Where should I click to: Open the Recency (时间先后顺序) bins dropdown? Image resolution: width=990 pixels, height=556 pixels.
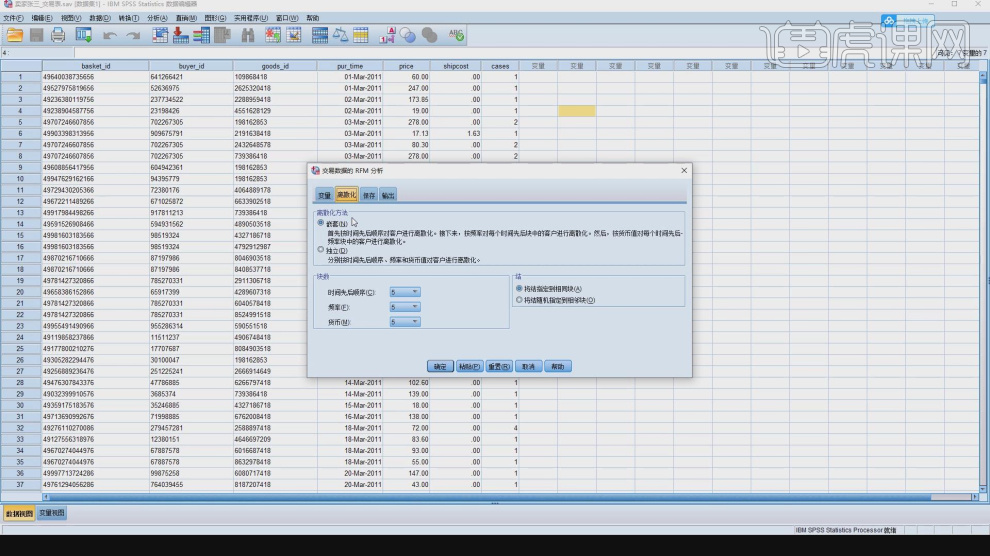pos(405,292)
